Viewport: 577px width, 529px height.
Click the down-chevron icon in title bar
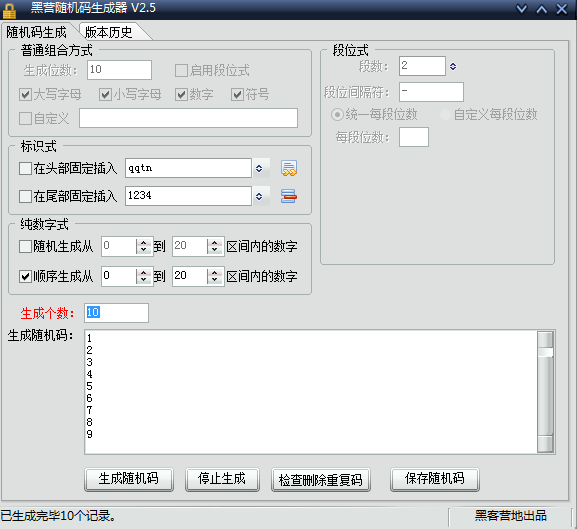(x=521, y=8)
